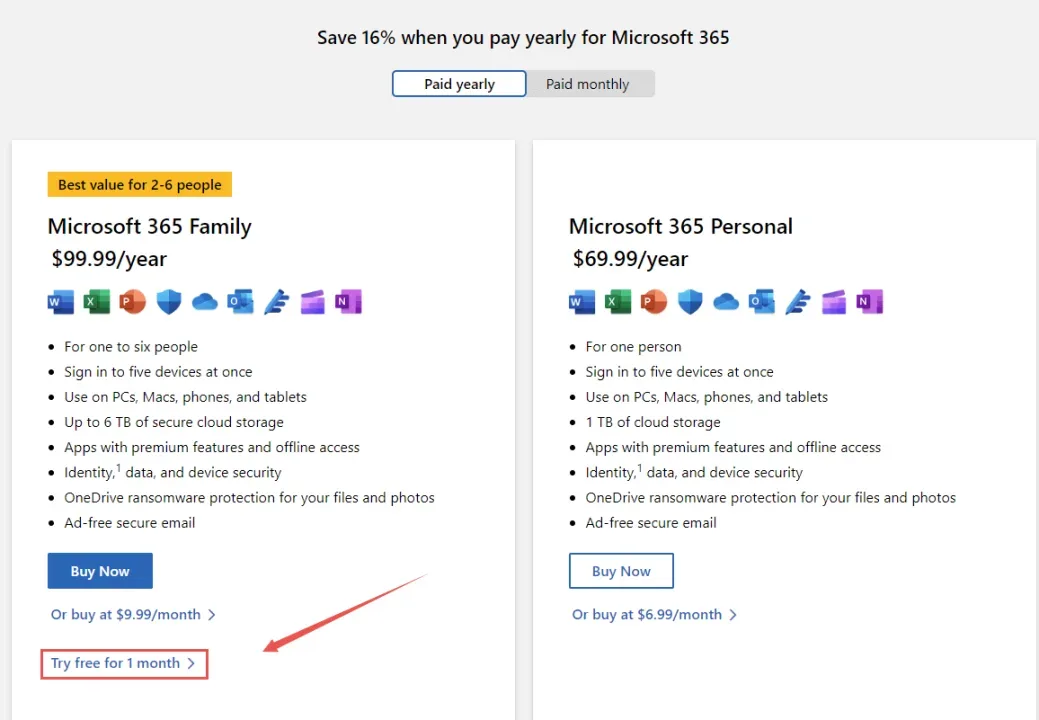Viewport: 1039px width, 720px height.
Task: Click the Word icon under Microsoft 365 Personal
Action: click(582, 302)
